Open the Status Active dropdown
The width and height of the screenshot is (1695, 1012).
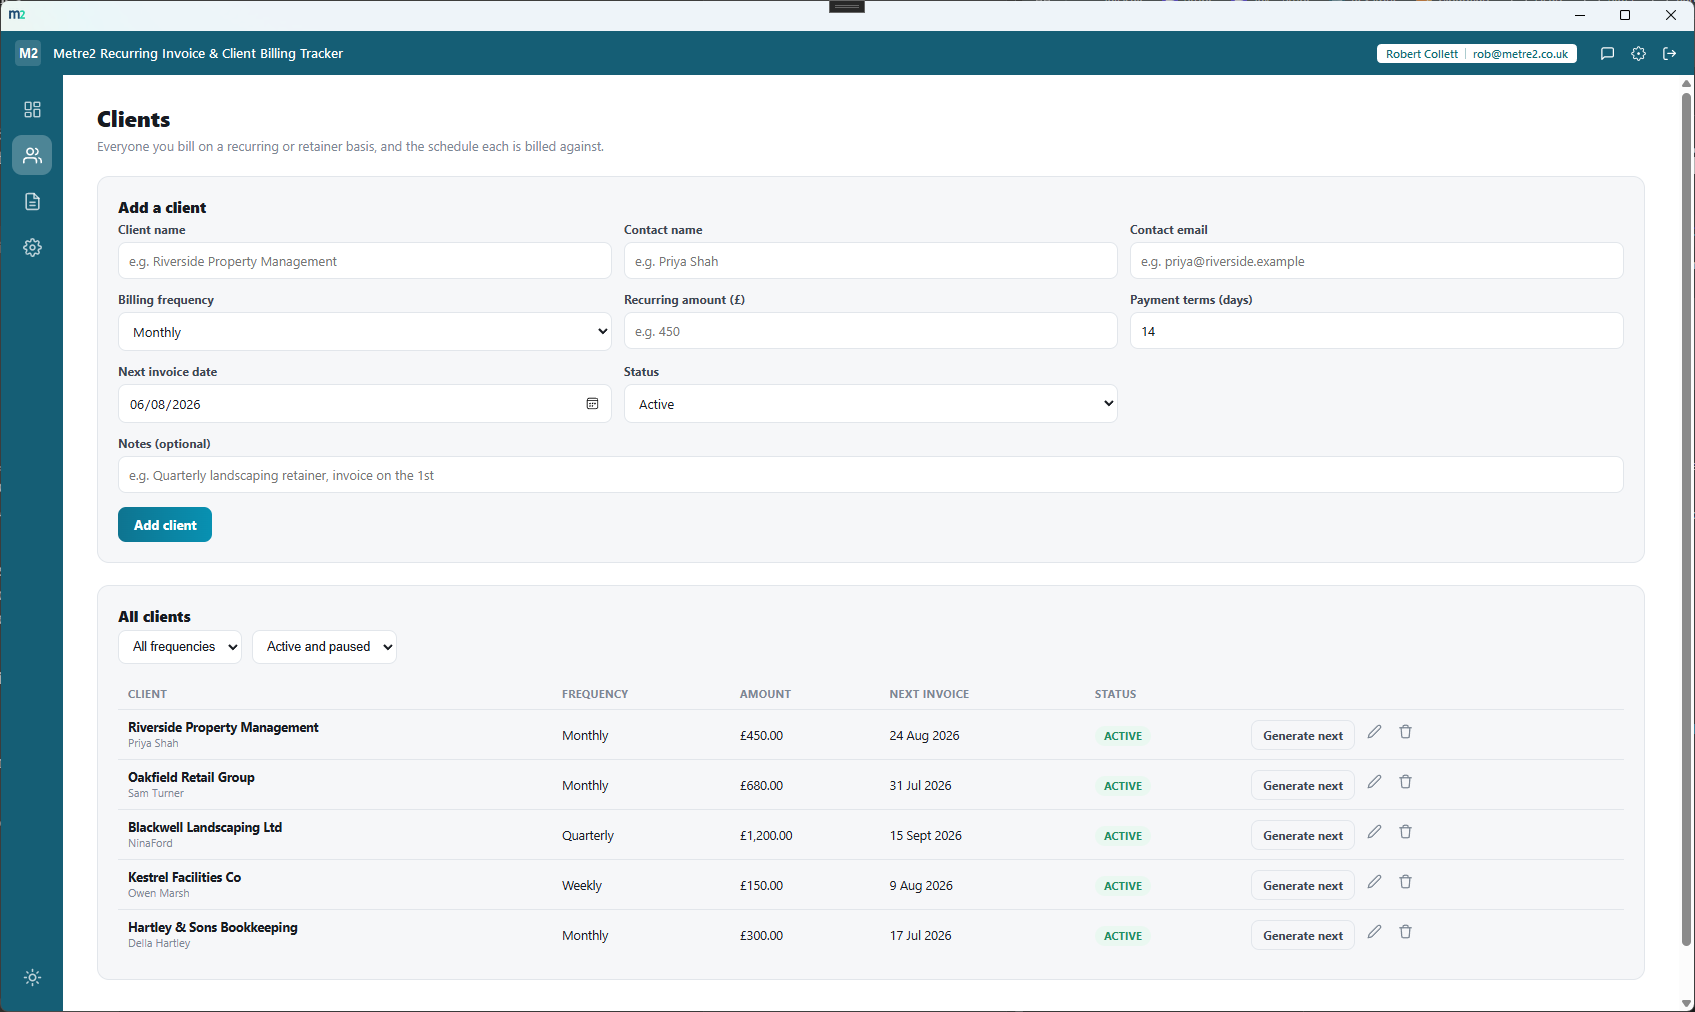coord(870,404)
